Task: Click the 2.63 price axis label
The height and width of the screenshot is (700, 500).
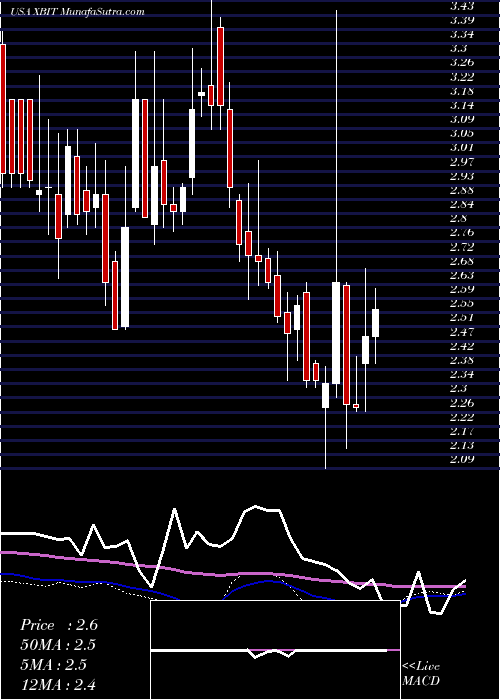Action: click(x=462, y=275)
